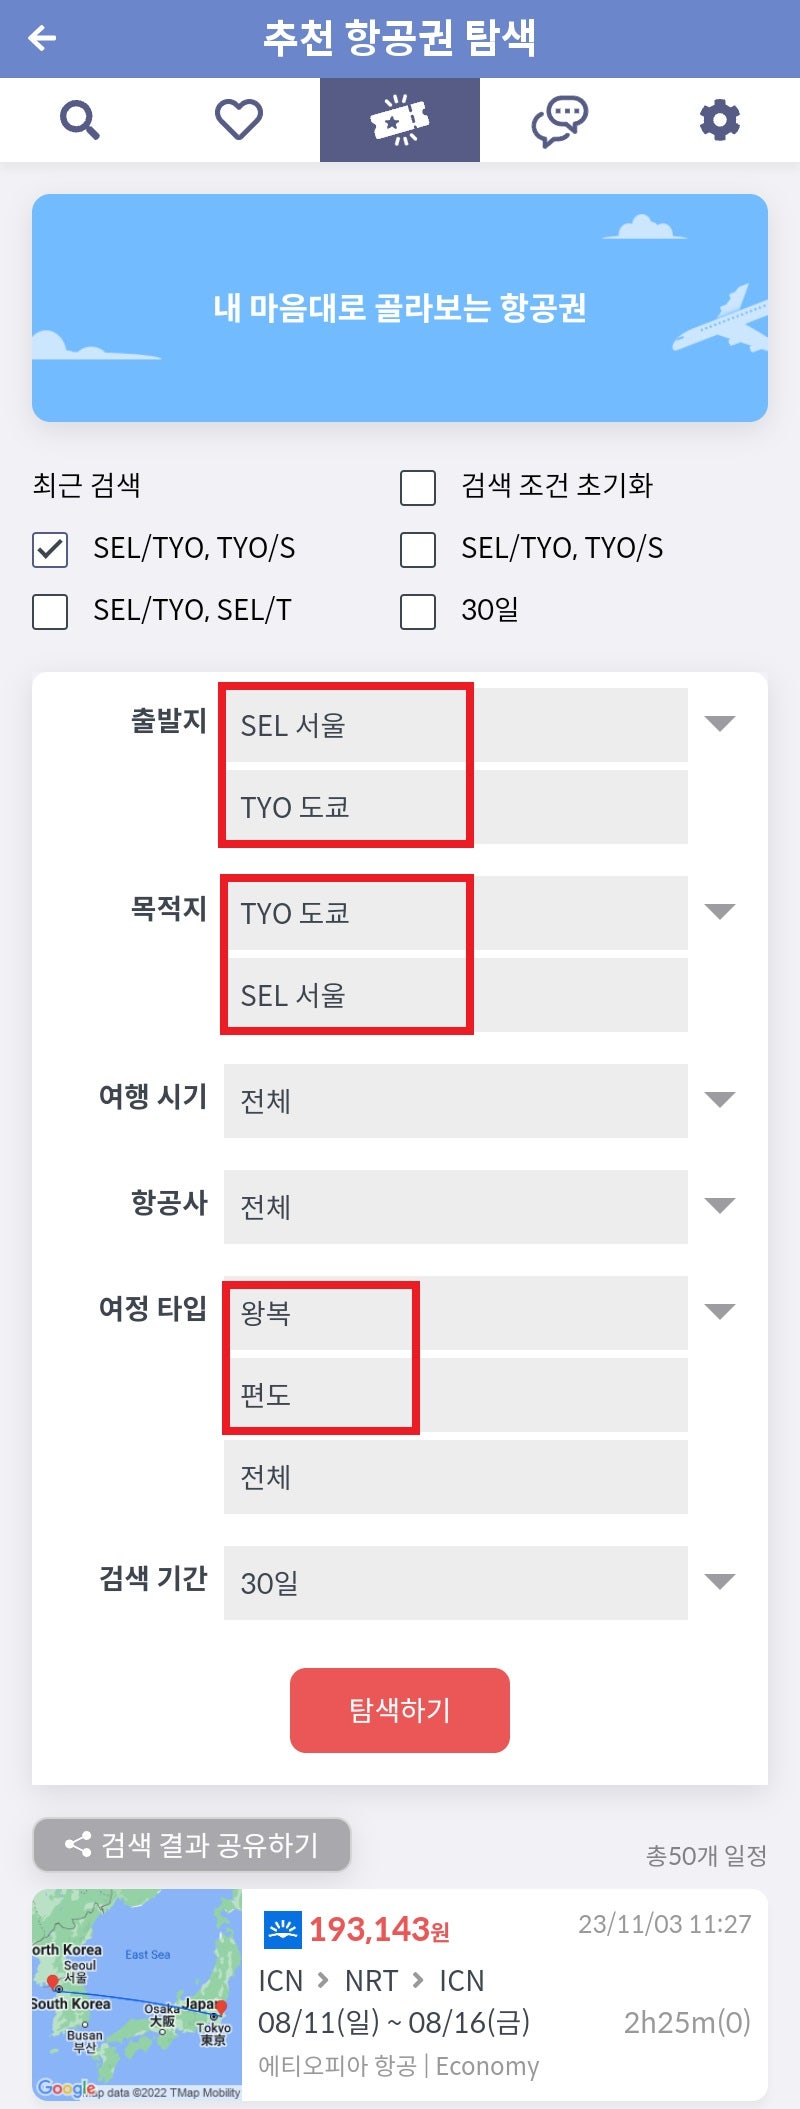Tap the back arrow in the header
800x2109 pixels.
40,39
